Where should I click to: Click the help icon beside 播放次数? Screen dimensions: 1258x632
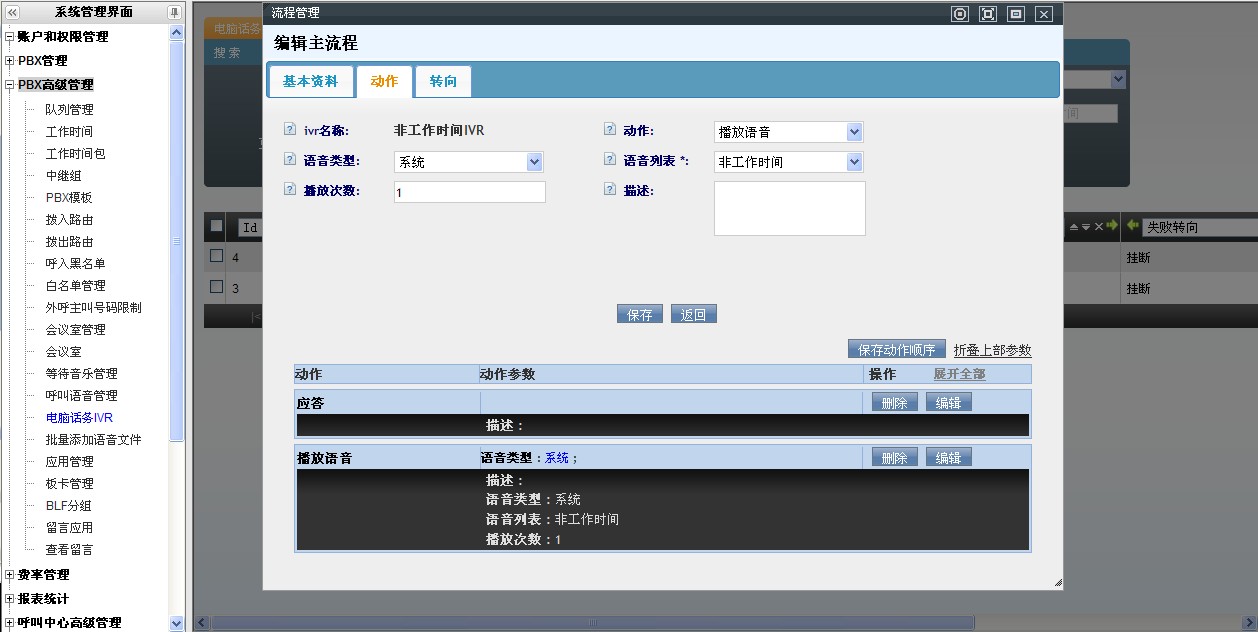click(290, 190)
